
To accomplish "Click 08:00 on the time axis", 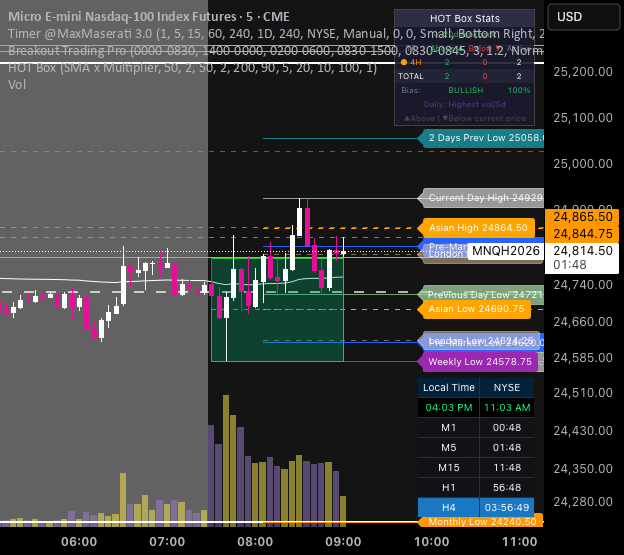I will pyautogui.click(x=255, y=541).
